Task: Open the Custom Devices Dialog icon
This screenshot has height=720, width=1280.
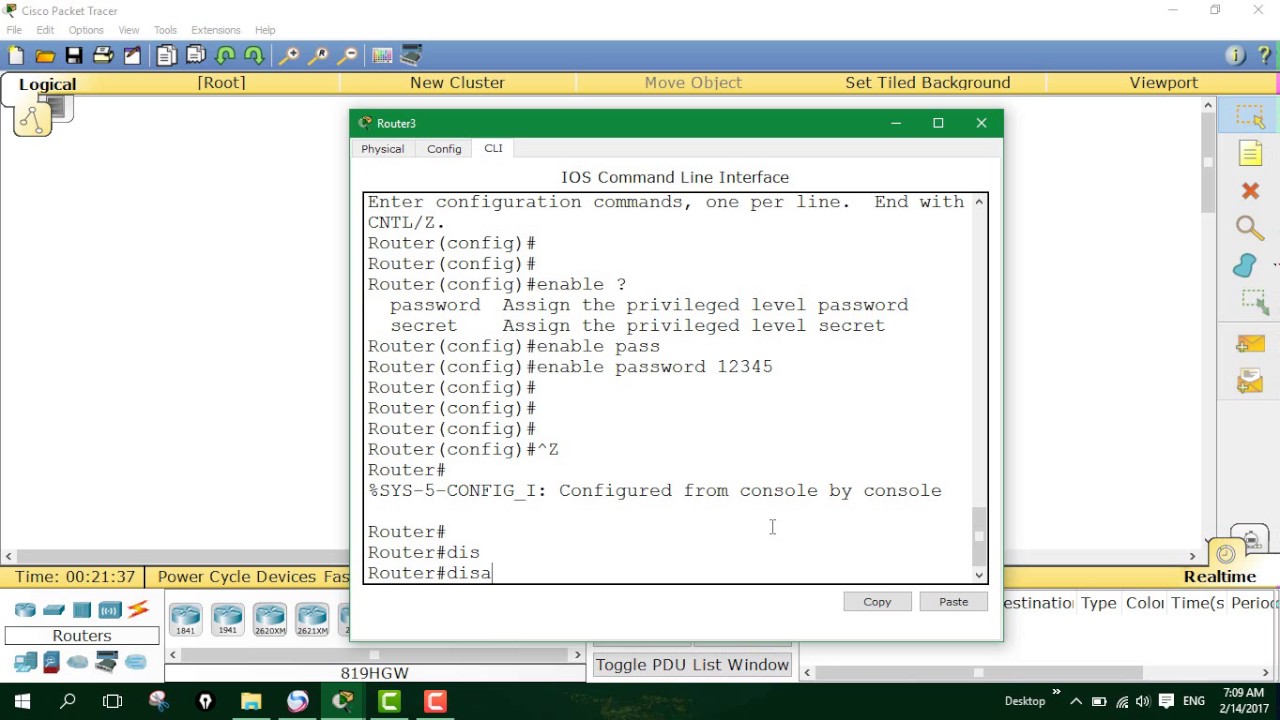Action: [x=411, y=56]
